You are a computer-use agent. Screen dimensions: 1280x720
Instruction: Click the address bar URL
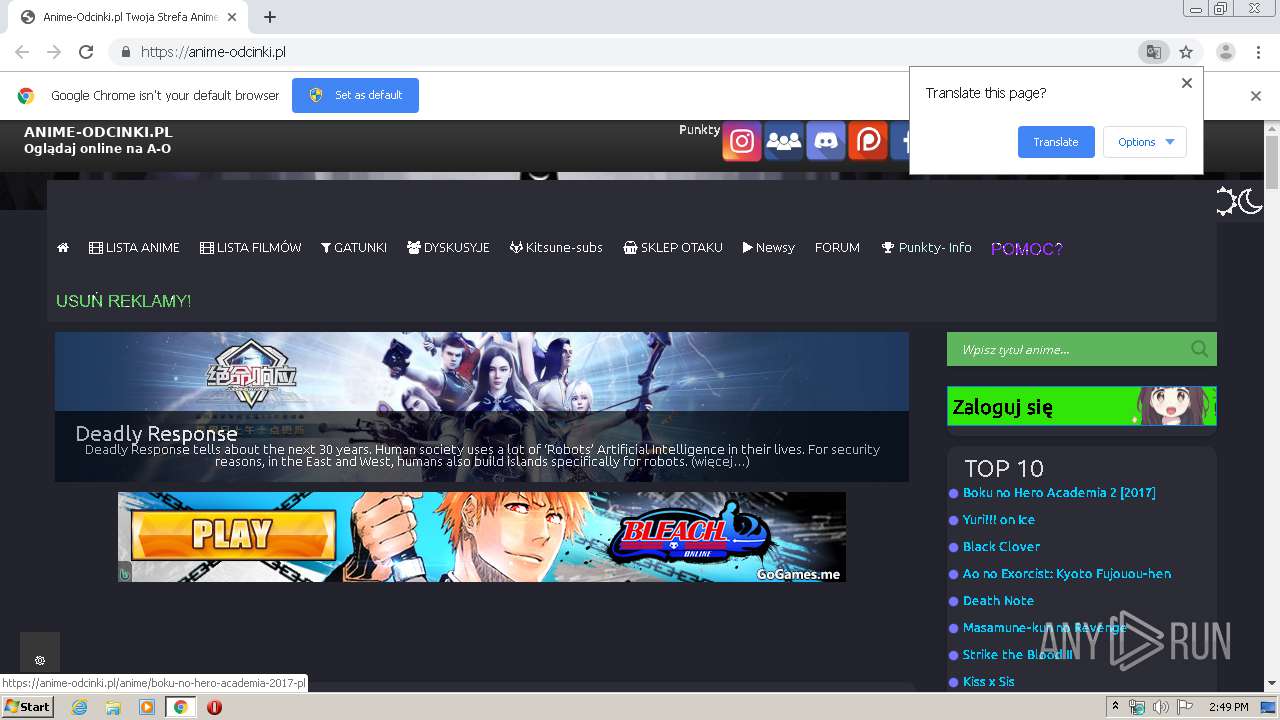tap(213, 52)
